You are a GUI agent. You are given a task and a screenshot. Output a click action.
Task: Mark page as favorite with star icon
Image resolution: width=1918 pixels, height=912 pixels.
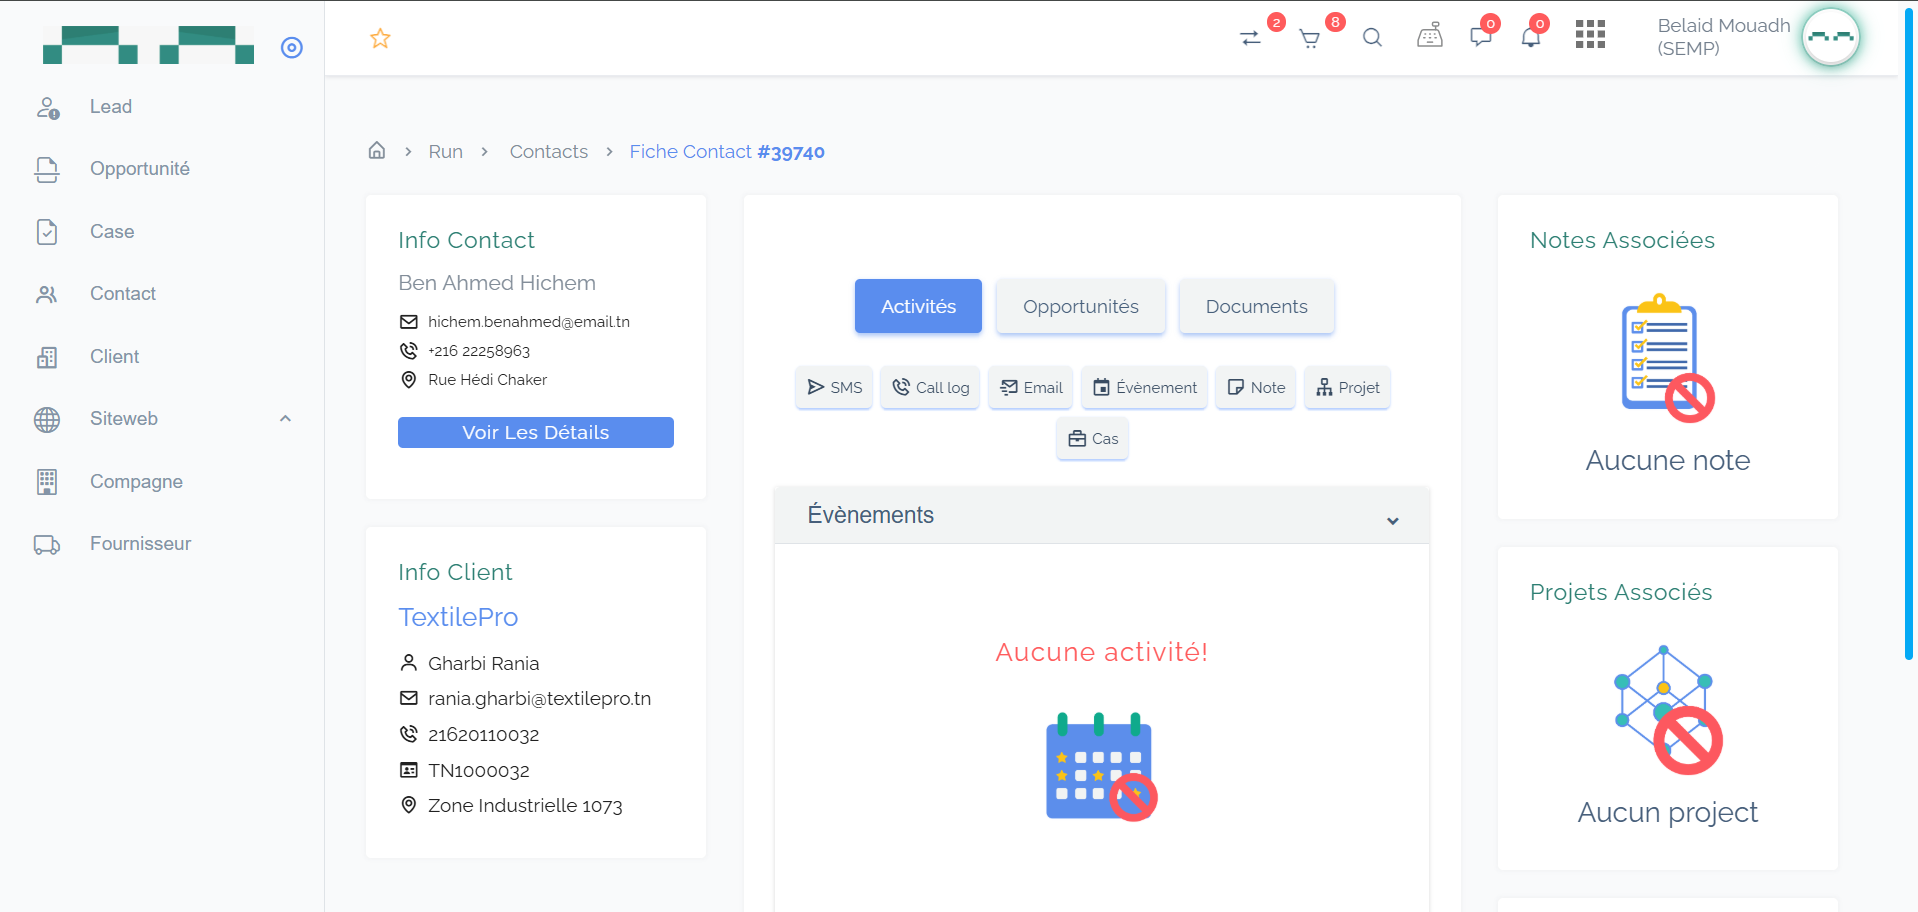click(x=380, y=38)
